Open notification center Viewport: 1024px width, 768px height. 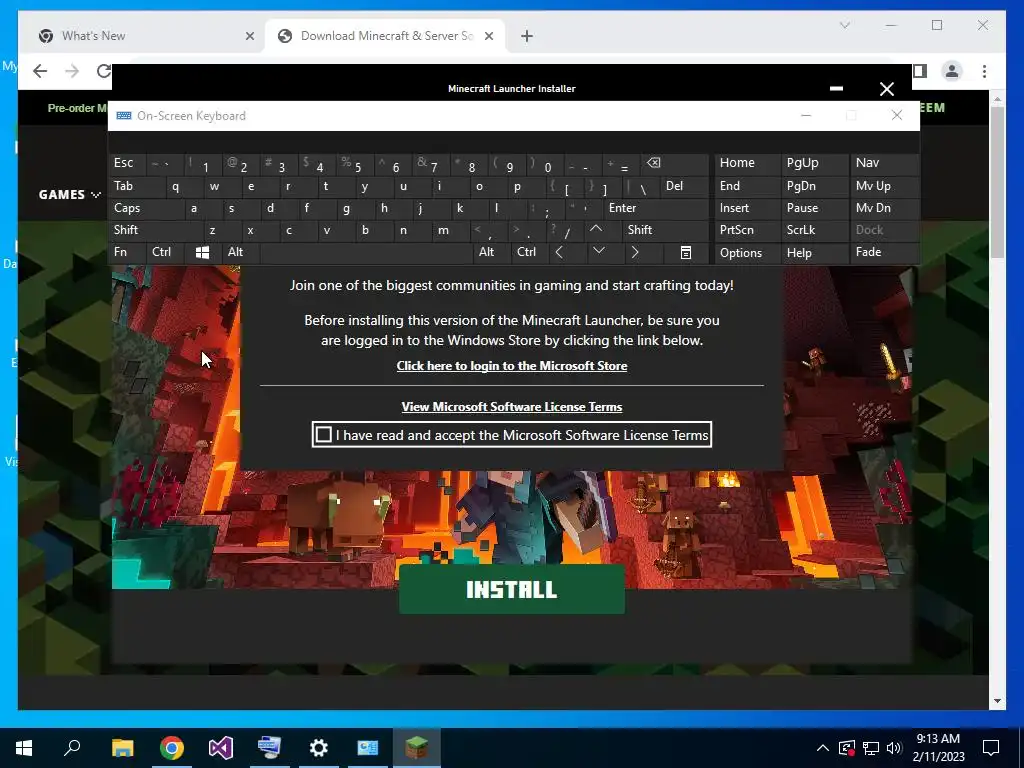pyautogui.click(x=991, y=748)
